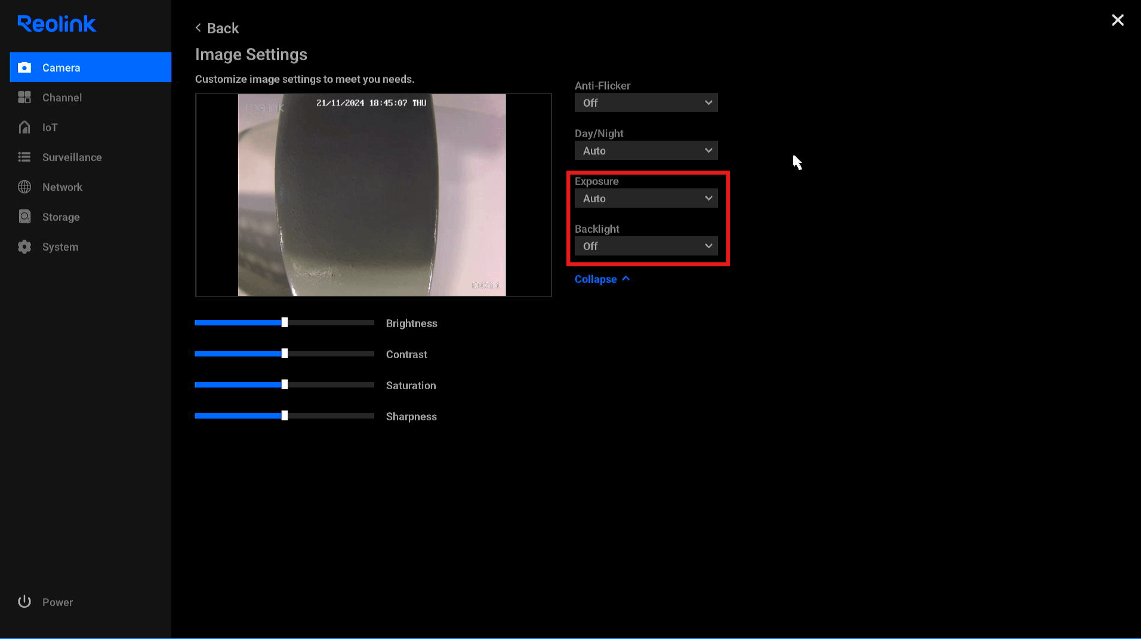Click the Network globe icon
This screenshot has height=639, width=1141.
[x=25, y=187]
